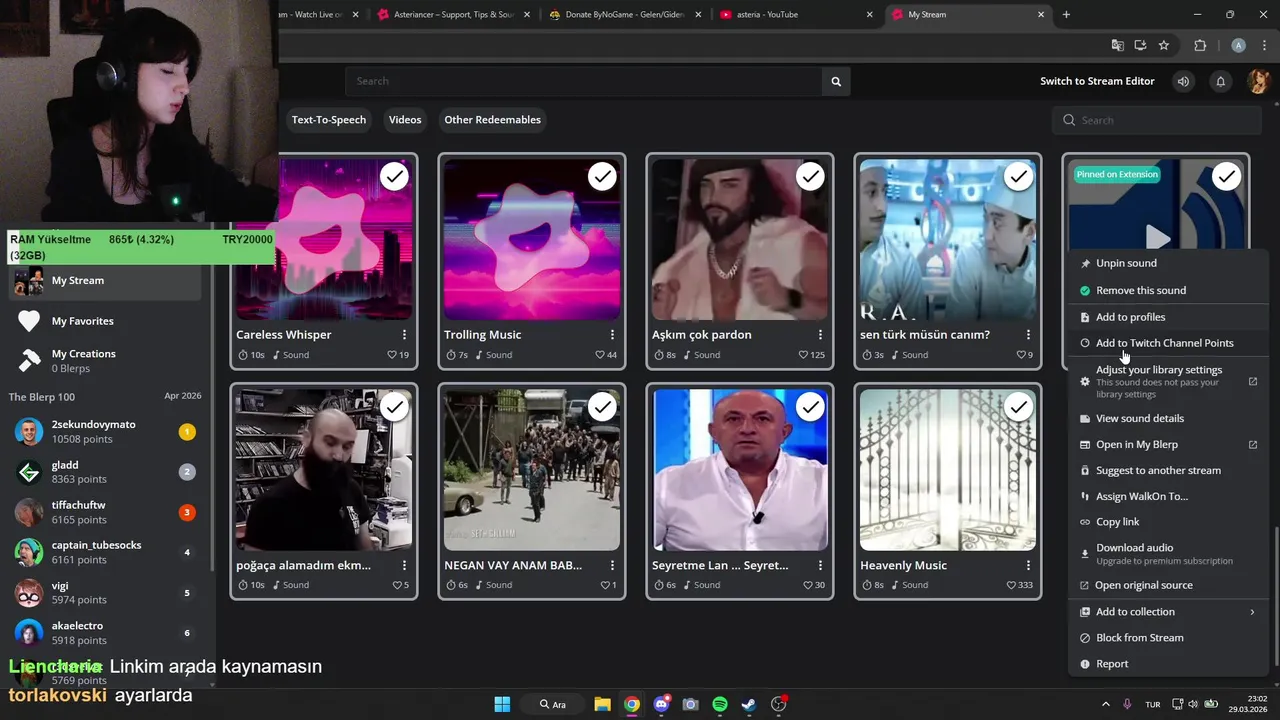
Task: Open three-dot menu for Aşkım çok pardon
Action: (x=820, y=335)
